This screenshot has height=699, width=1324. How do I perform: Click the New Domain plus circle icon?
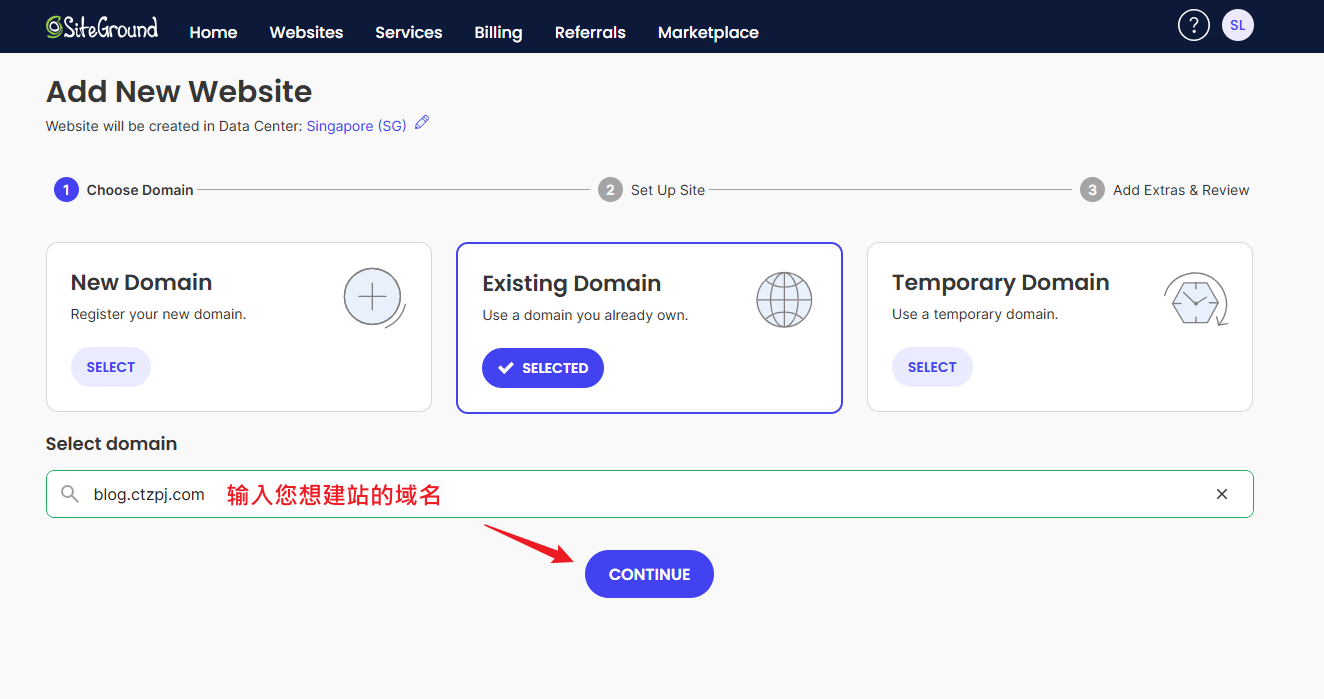point(373,298)
